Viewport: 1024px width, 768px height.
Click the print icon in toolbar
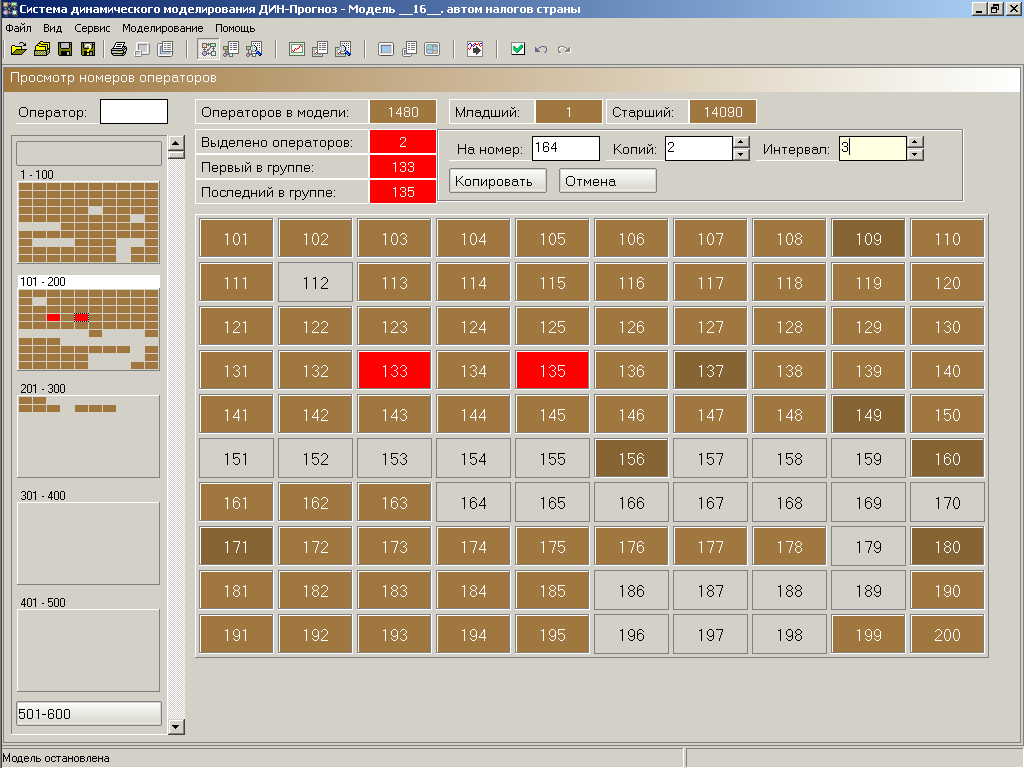coord(119,49)
